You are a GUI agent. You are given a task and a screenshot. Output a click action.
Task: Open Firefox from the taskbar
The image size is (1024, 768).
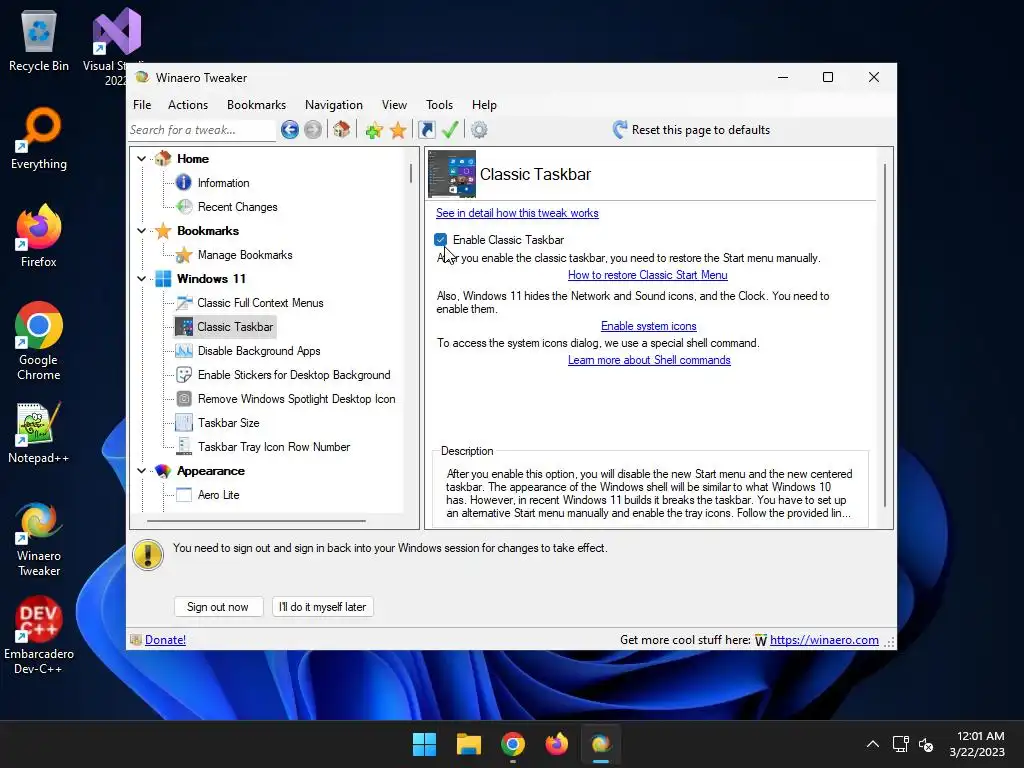point(557,744)
